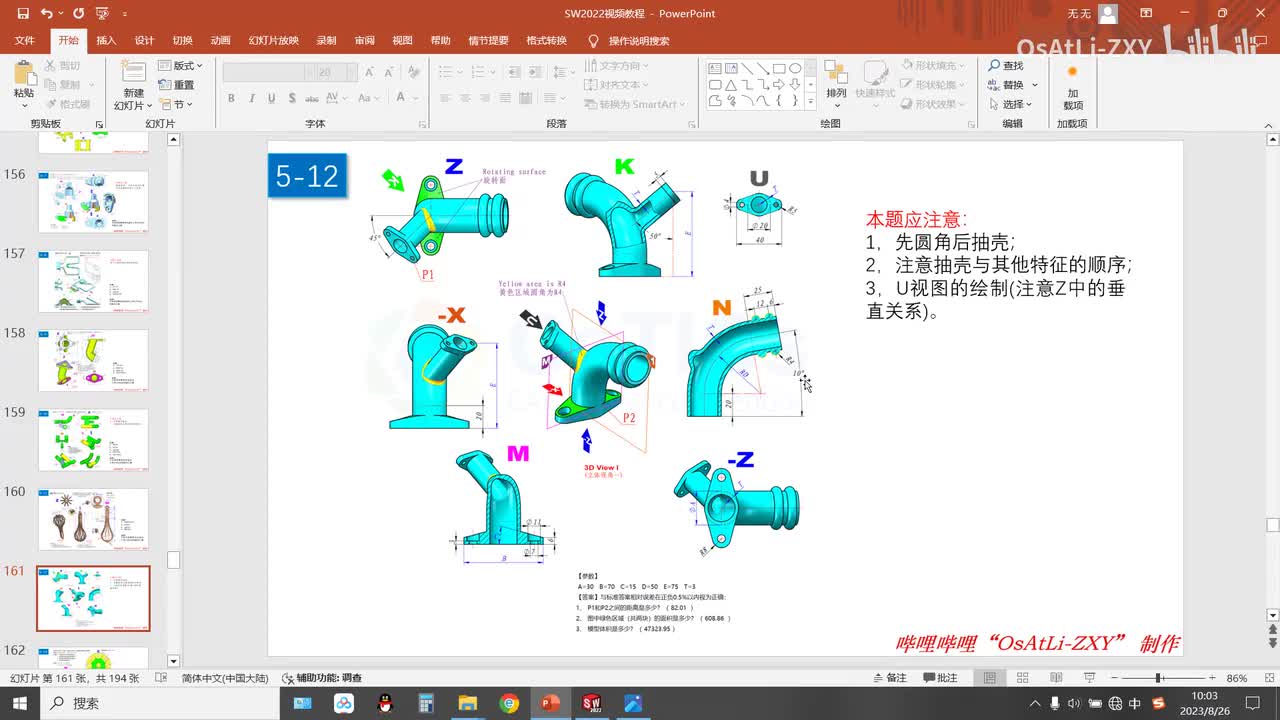Open the Transitions (切换) tab
1280x720 pixels.
182,41
